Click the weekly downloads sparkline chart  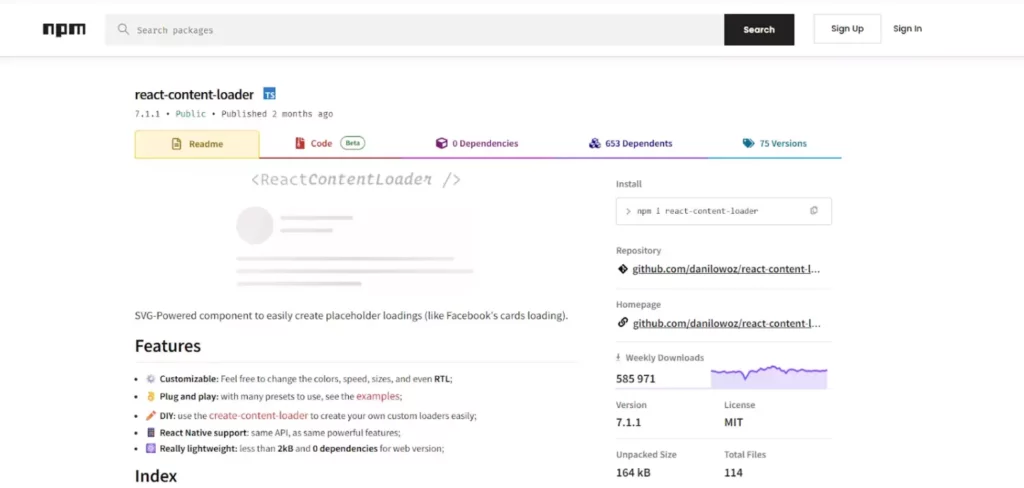[x=769, y=377]
